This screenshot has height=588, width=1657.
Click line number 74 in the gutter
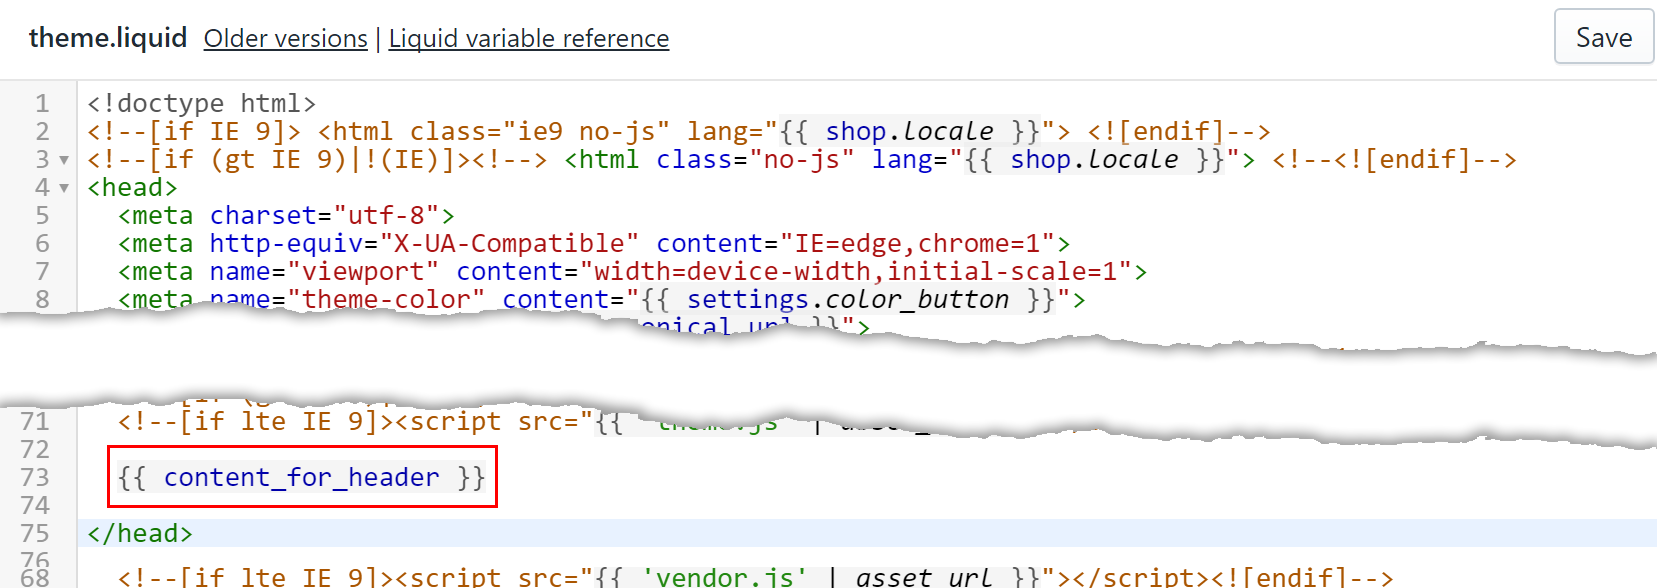[x=35, y=506]
